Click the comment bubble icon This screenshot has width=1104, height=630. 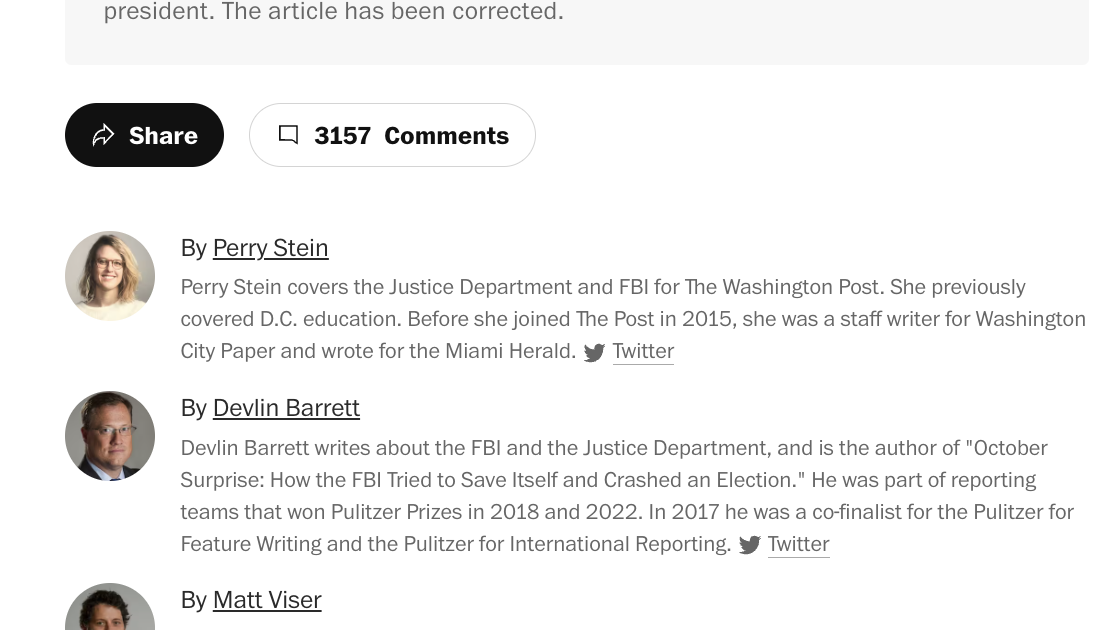[x=289, y=134]
